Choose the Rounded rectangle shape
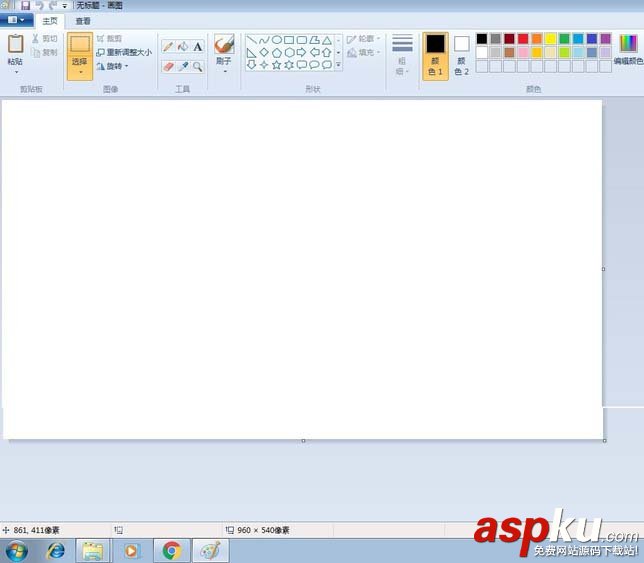This screenshot has height=563, width=644. click(x=302, y=40)
